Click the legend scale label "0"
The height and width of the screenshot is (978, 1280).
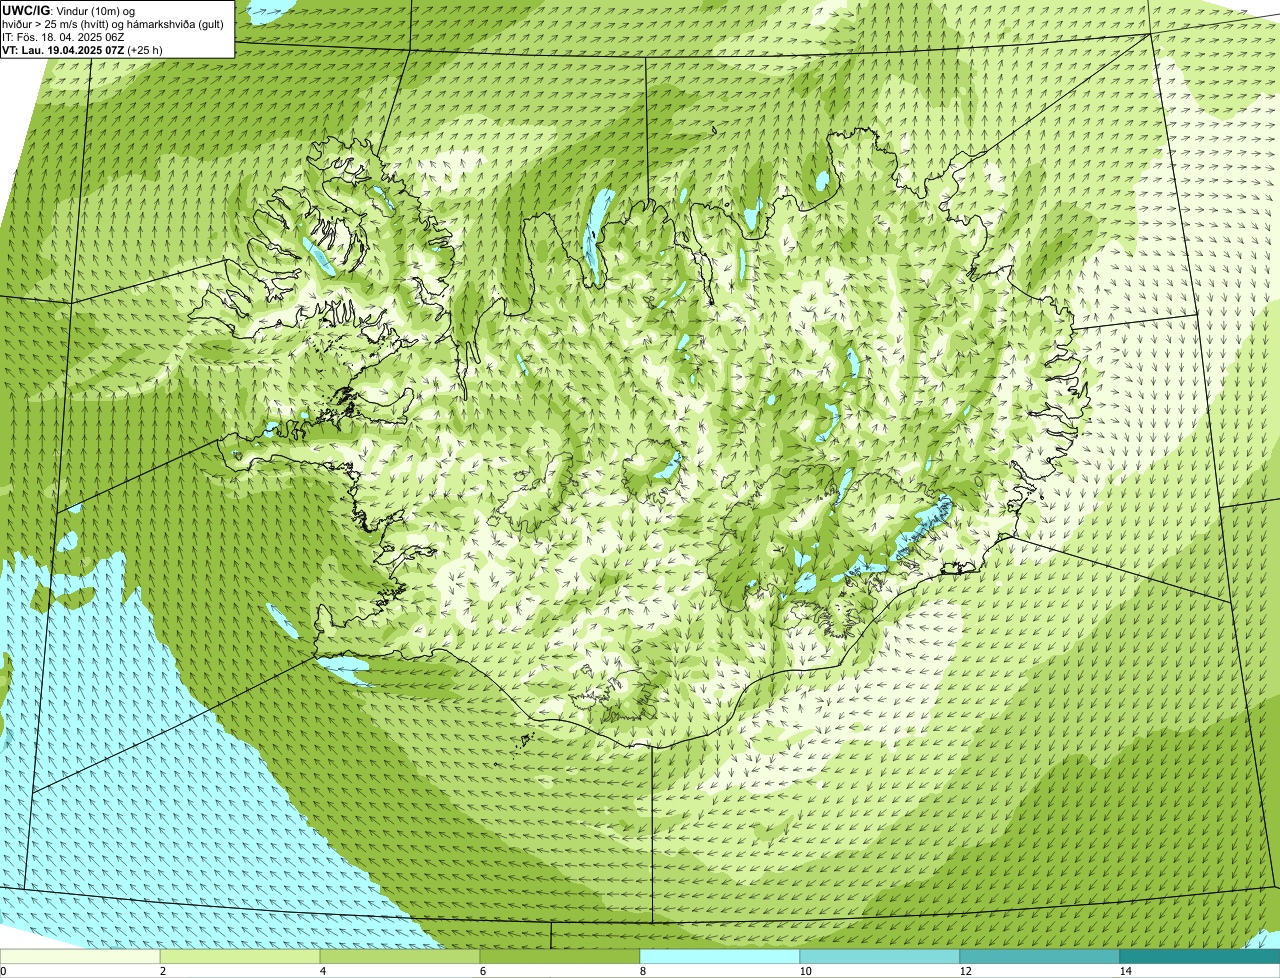(3, 971)
